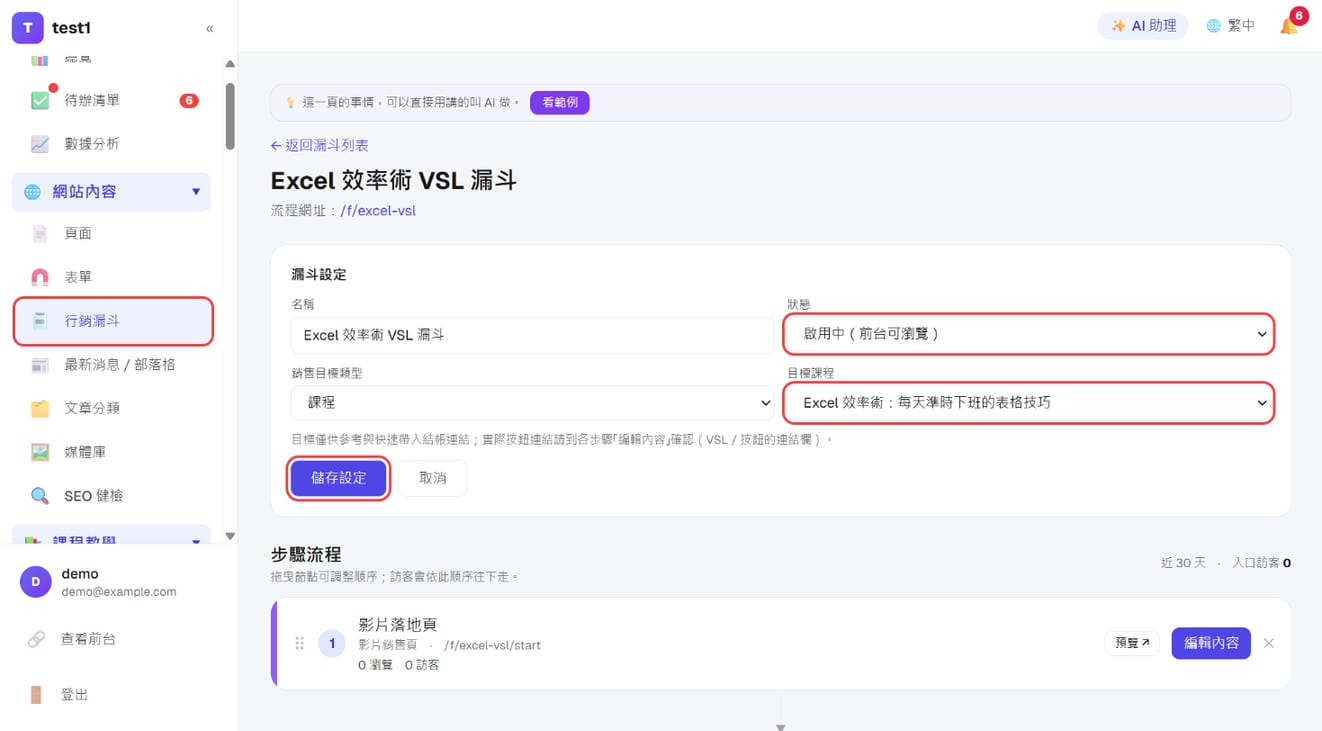Screen dimensions: 1322x731
Task: Click the 儲存設定 button
Action: (x=338, y=478)
